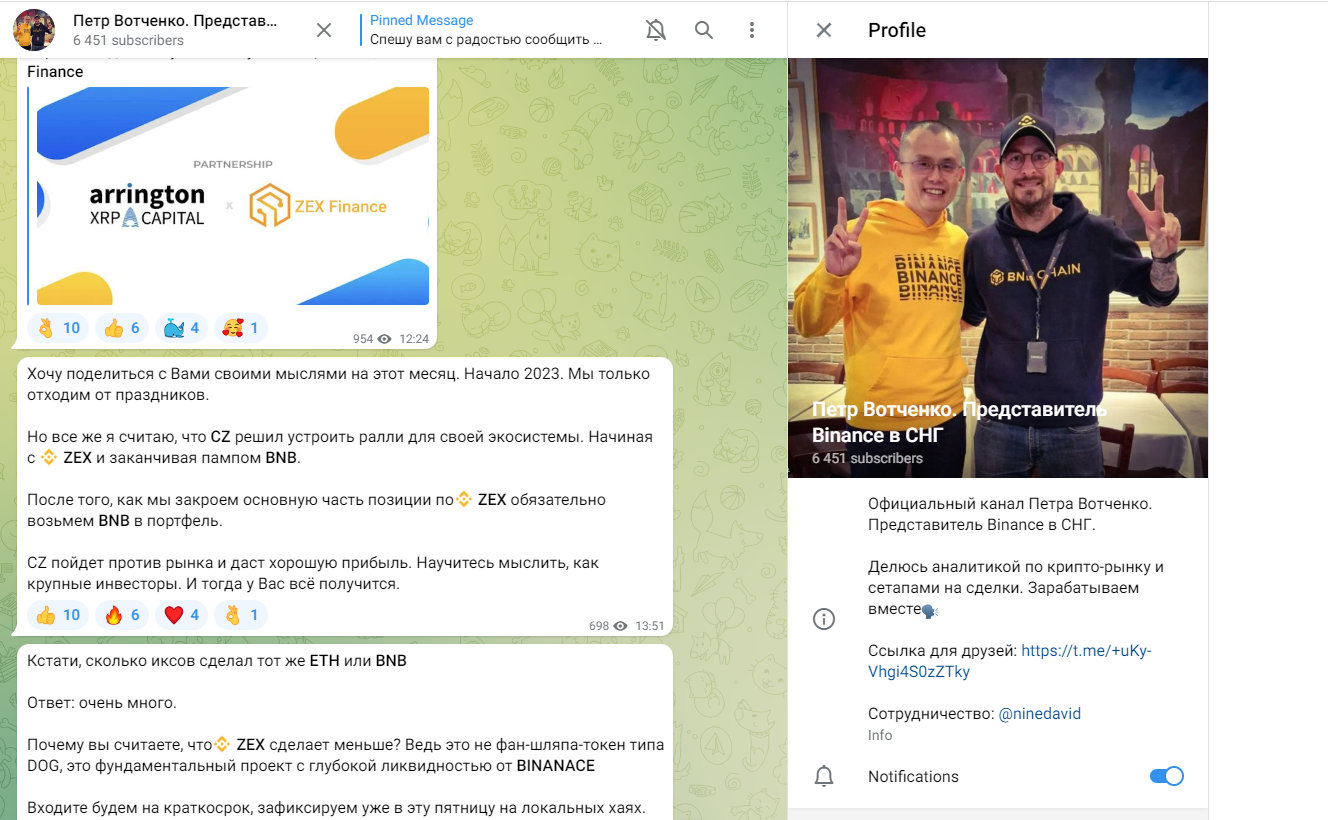Viewport: 1328px width, 820px height.
Task: Close the pinned message bar with the X
Action: coord(324,30)
